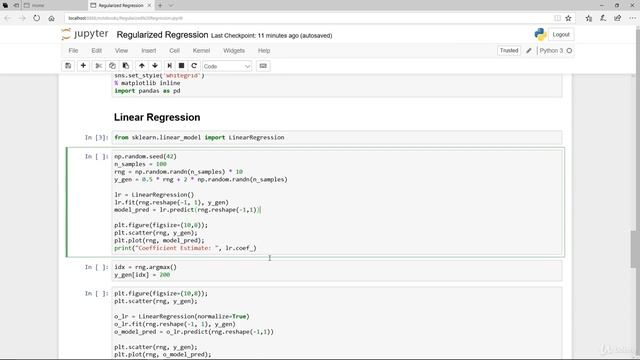Open a new browser tab

point(160,5)
